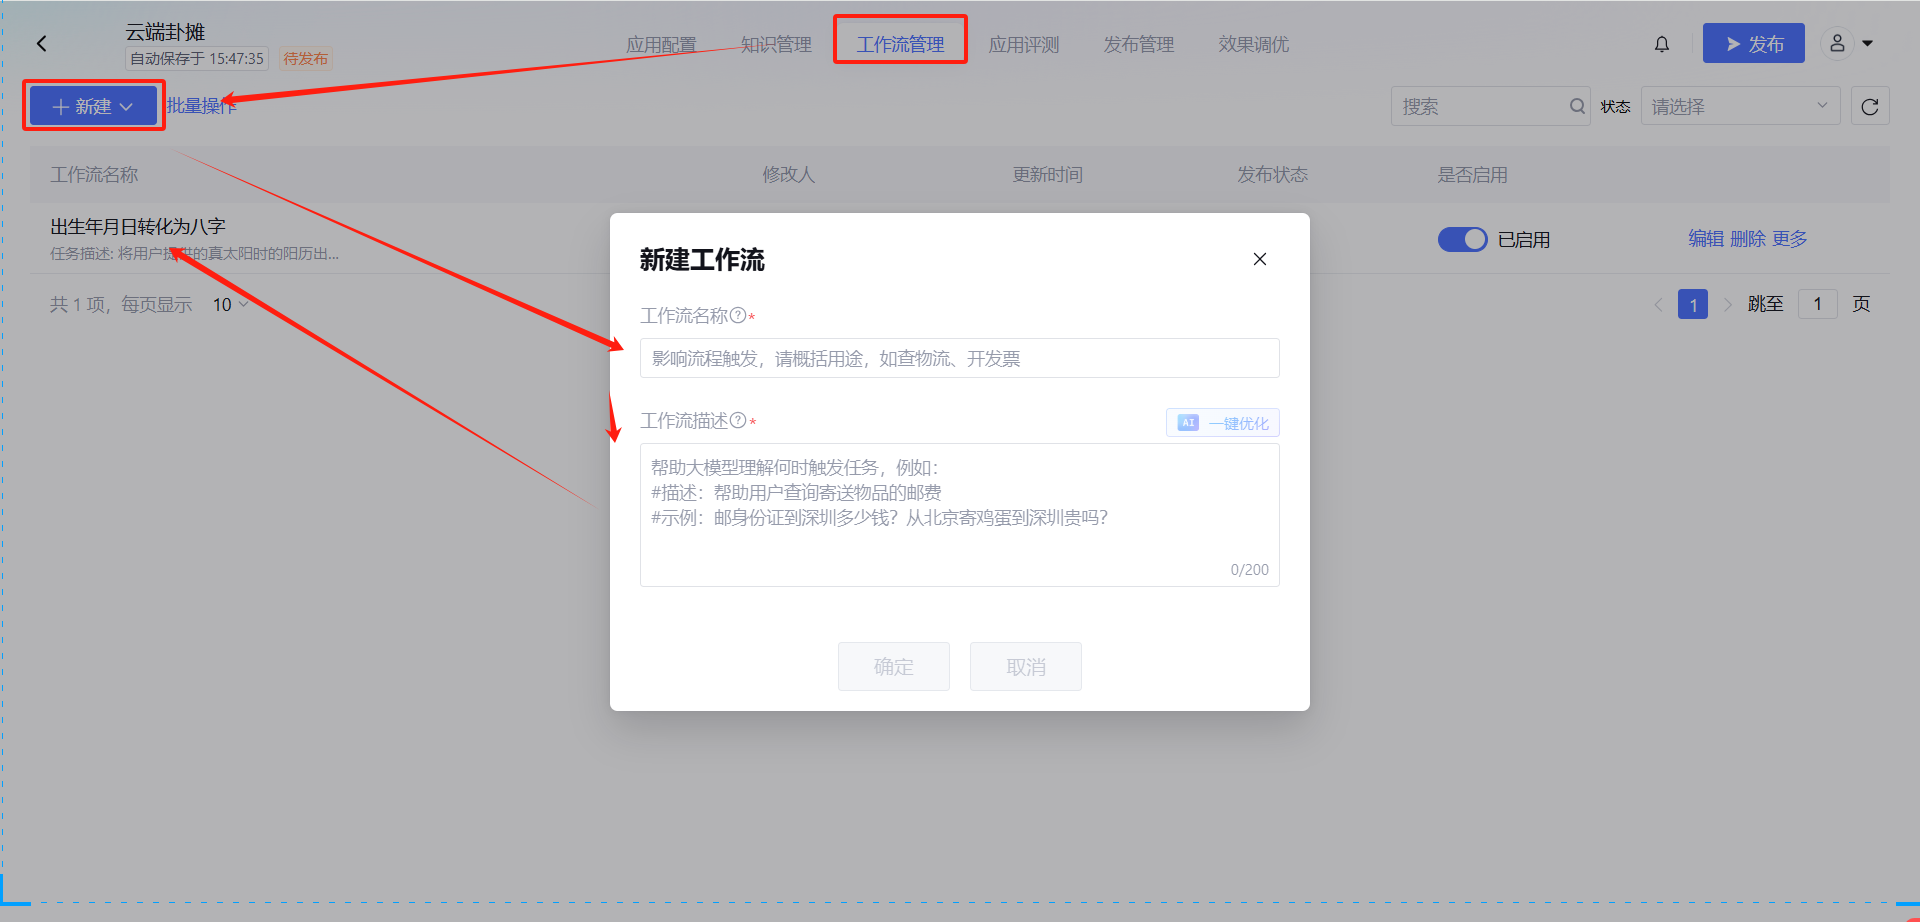Open workflow 出生年月日转化为八字
1920x922 pixels.
click(x=138, y=227)
